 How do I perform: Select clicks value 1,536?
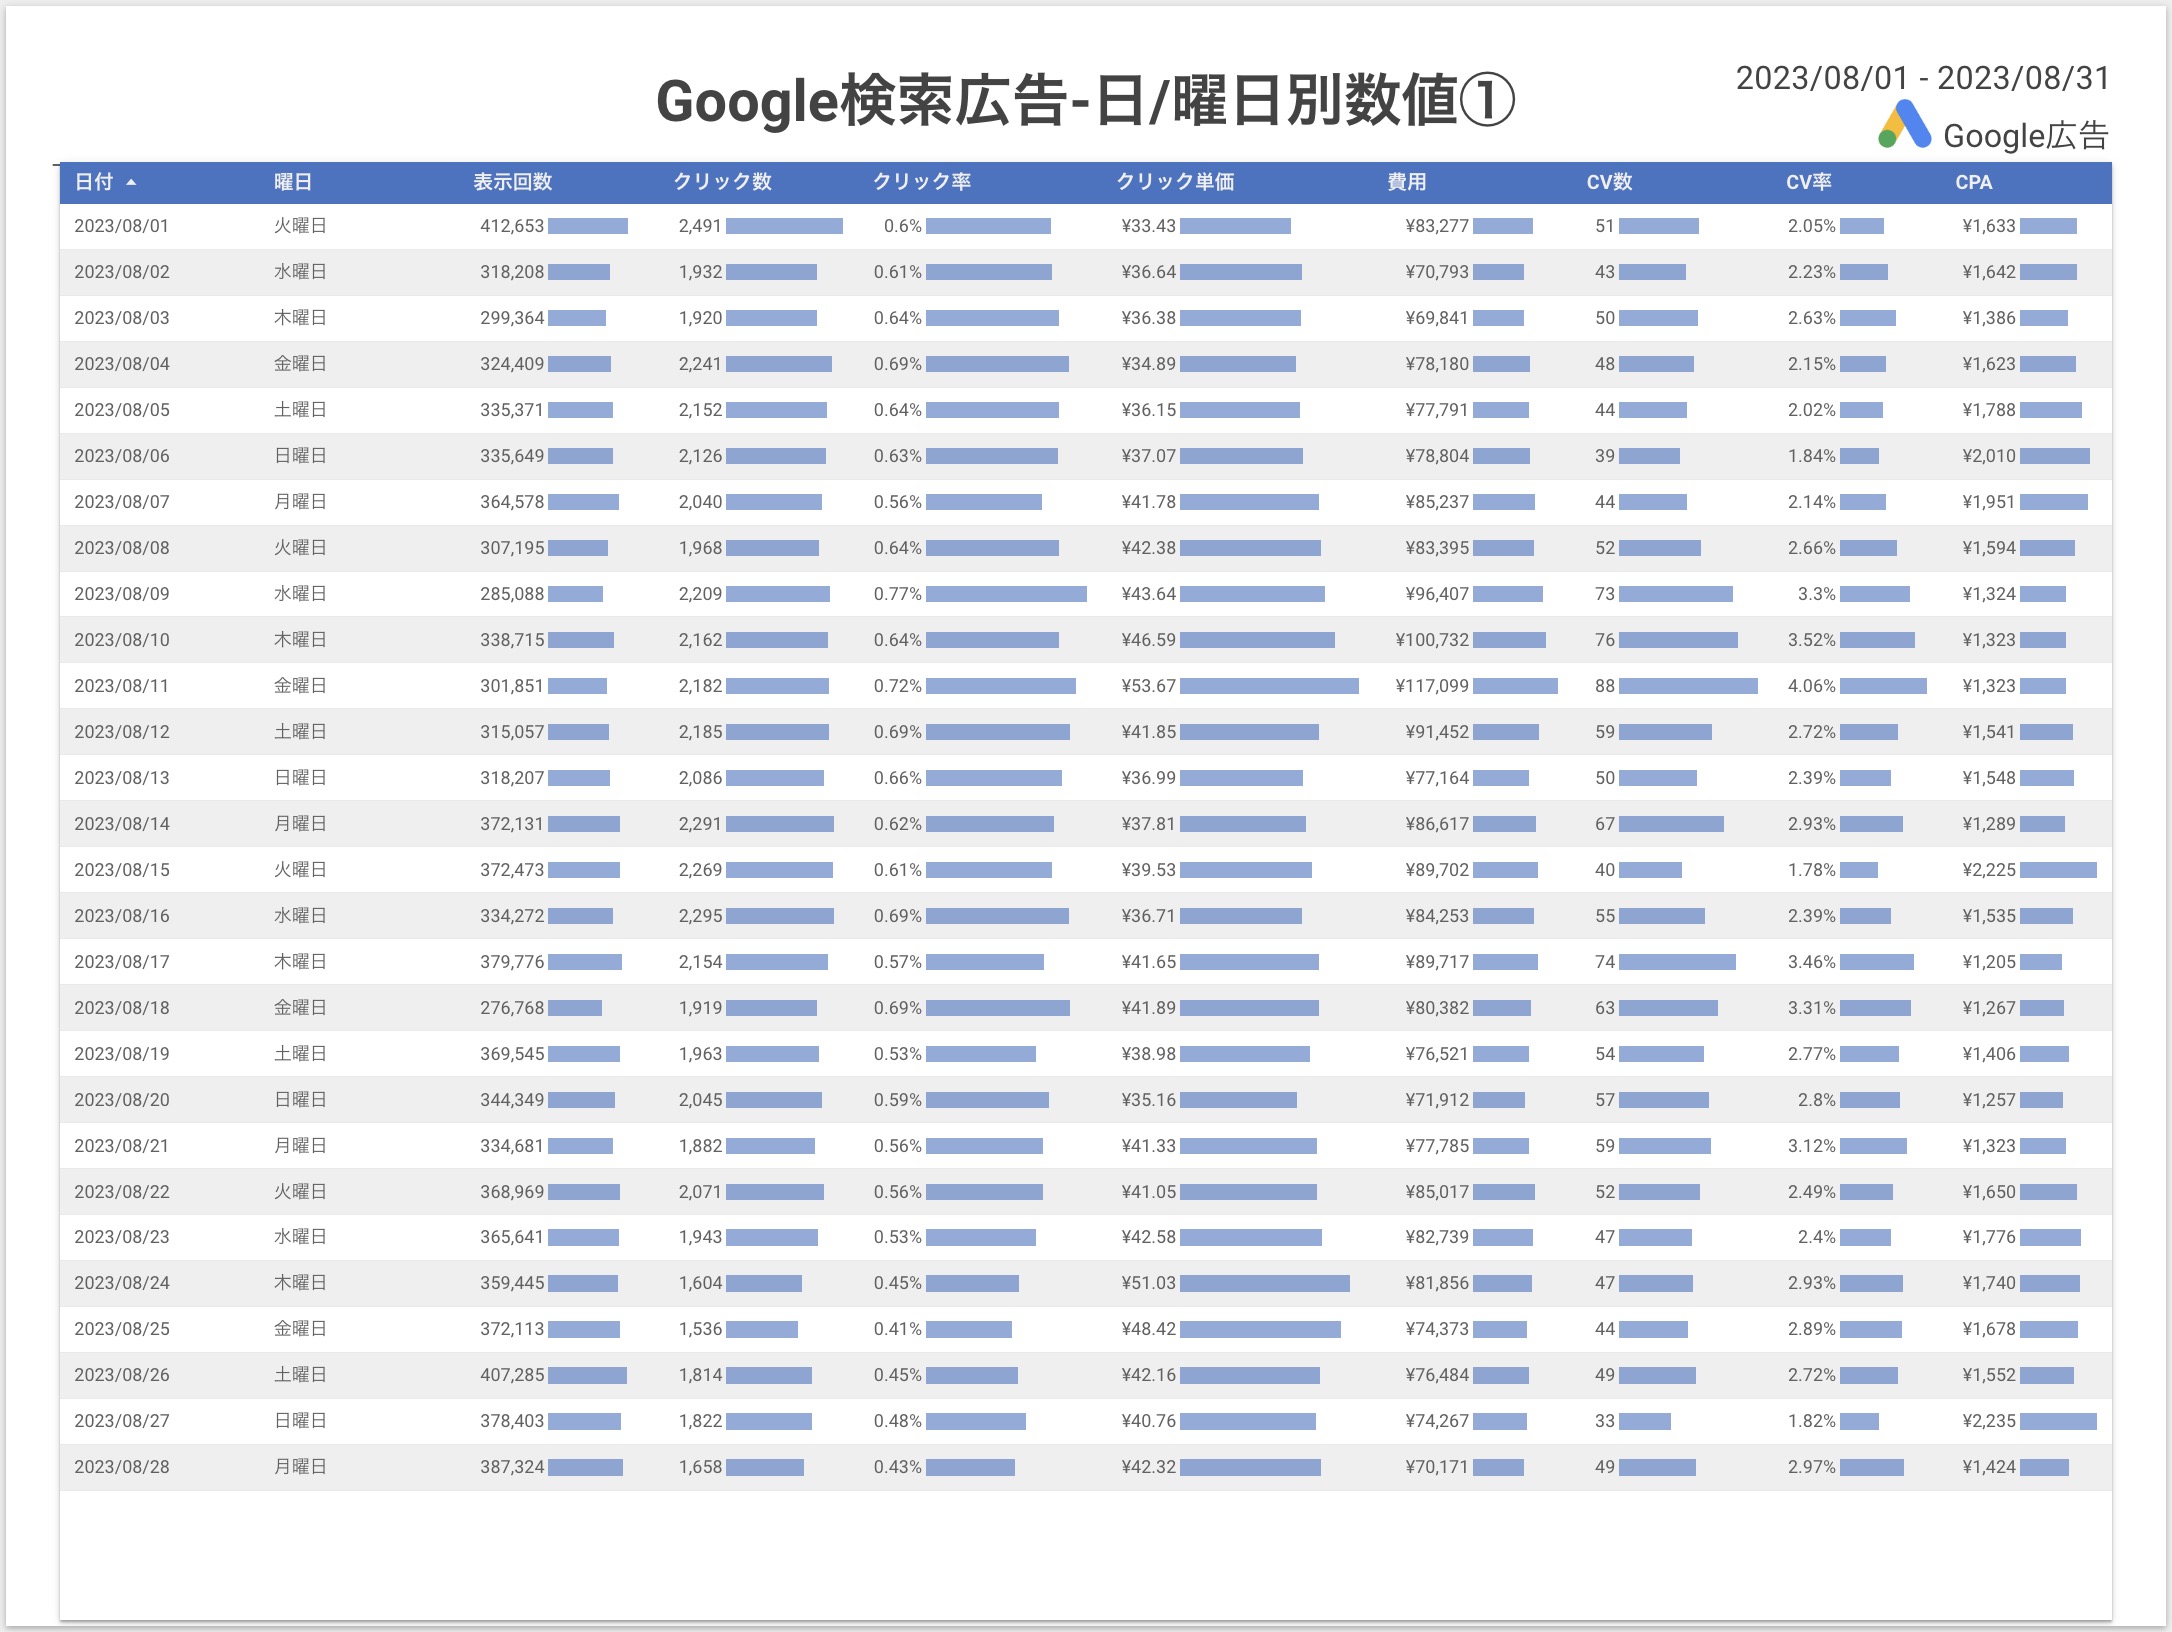click(x=700, y=1329)
